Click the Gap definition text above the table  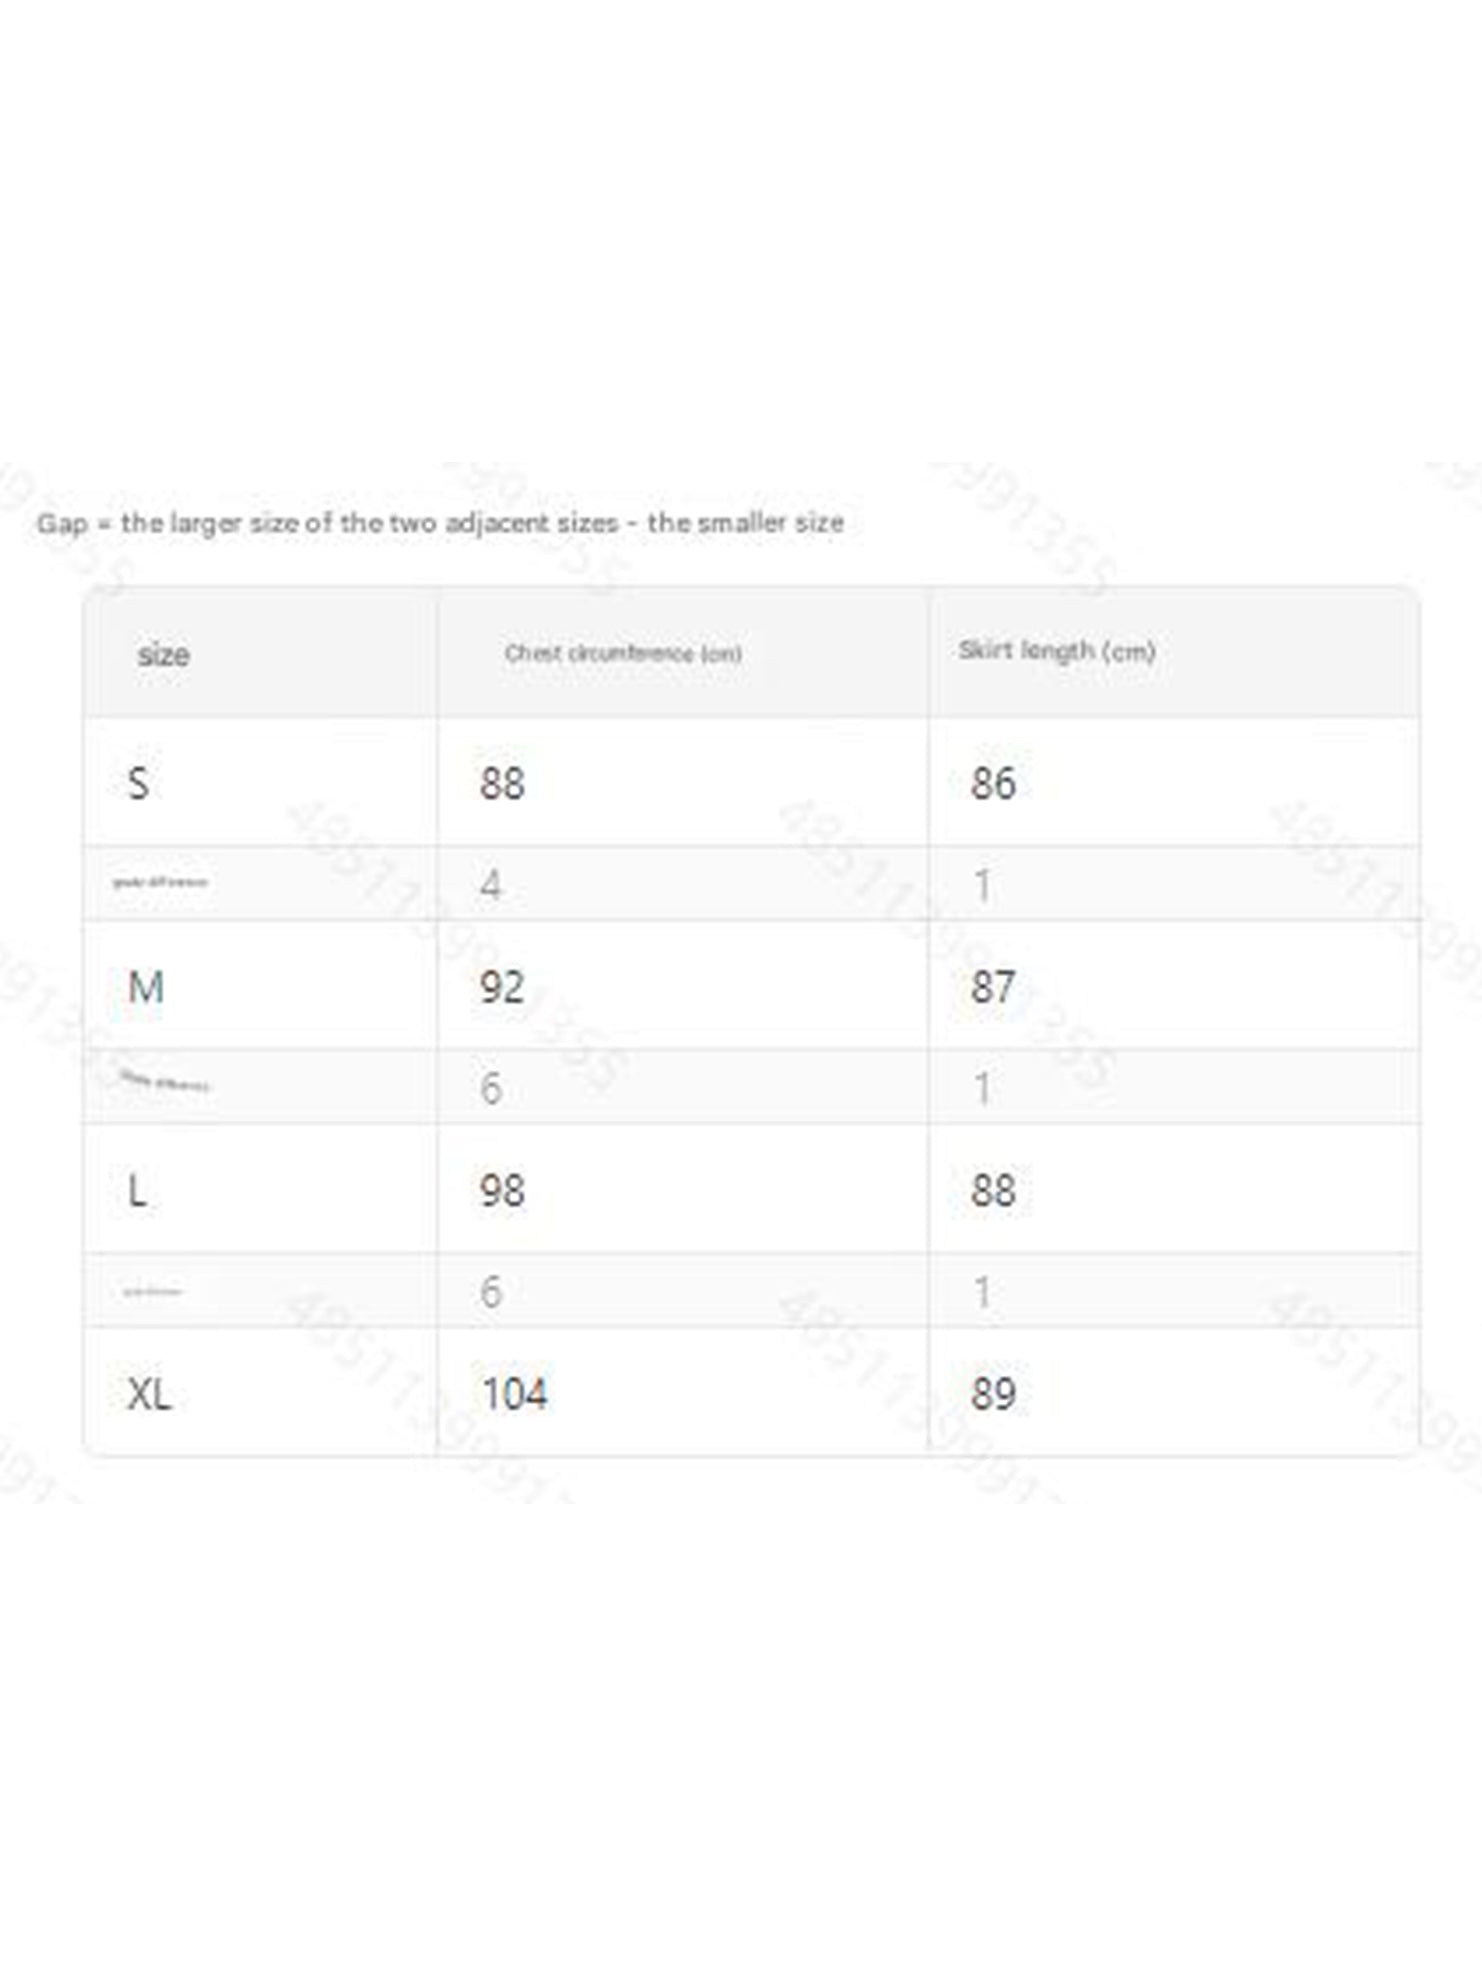pyautogui.click(x=440, y=523)
